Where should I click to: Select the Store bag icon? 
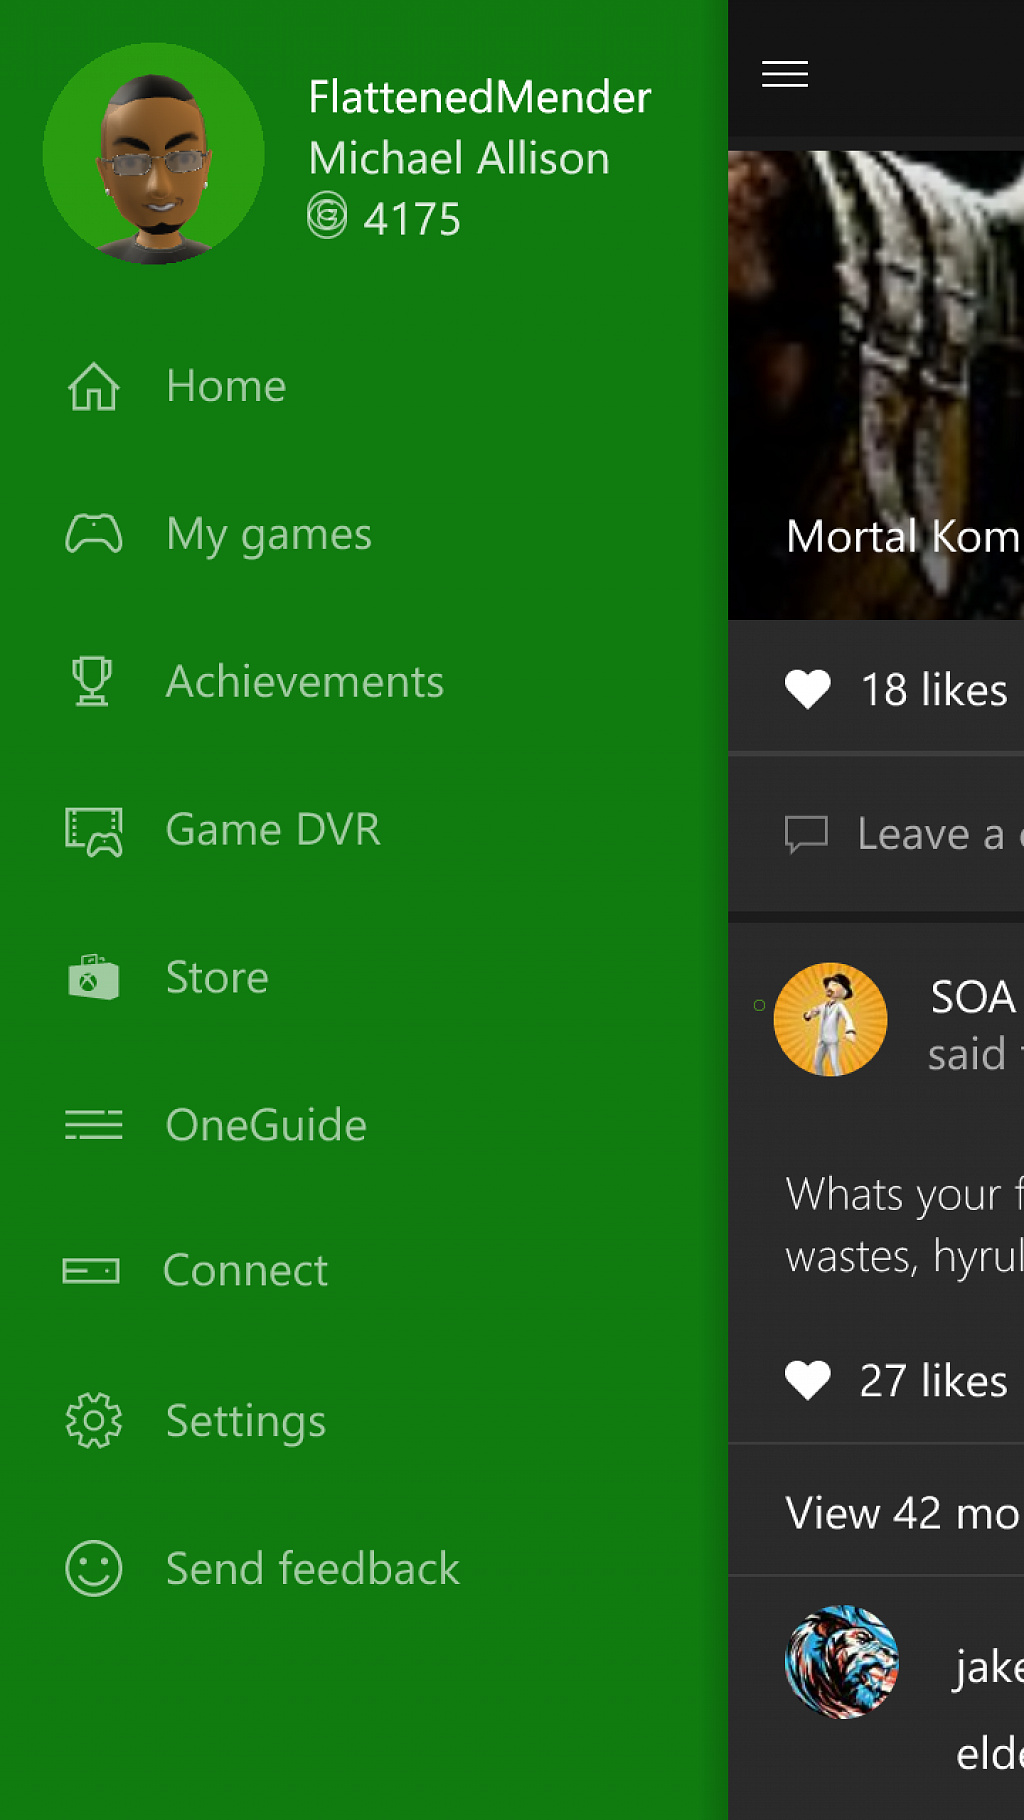click(x=93, y=977)
